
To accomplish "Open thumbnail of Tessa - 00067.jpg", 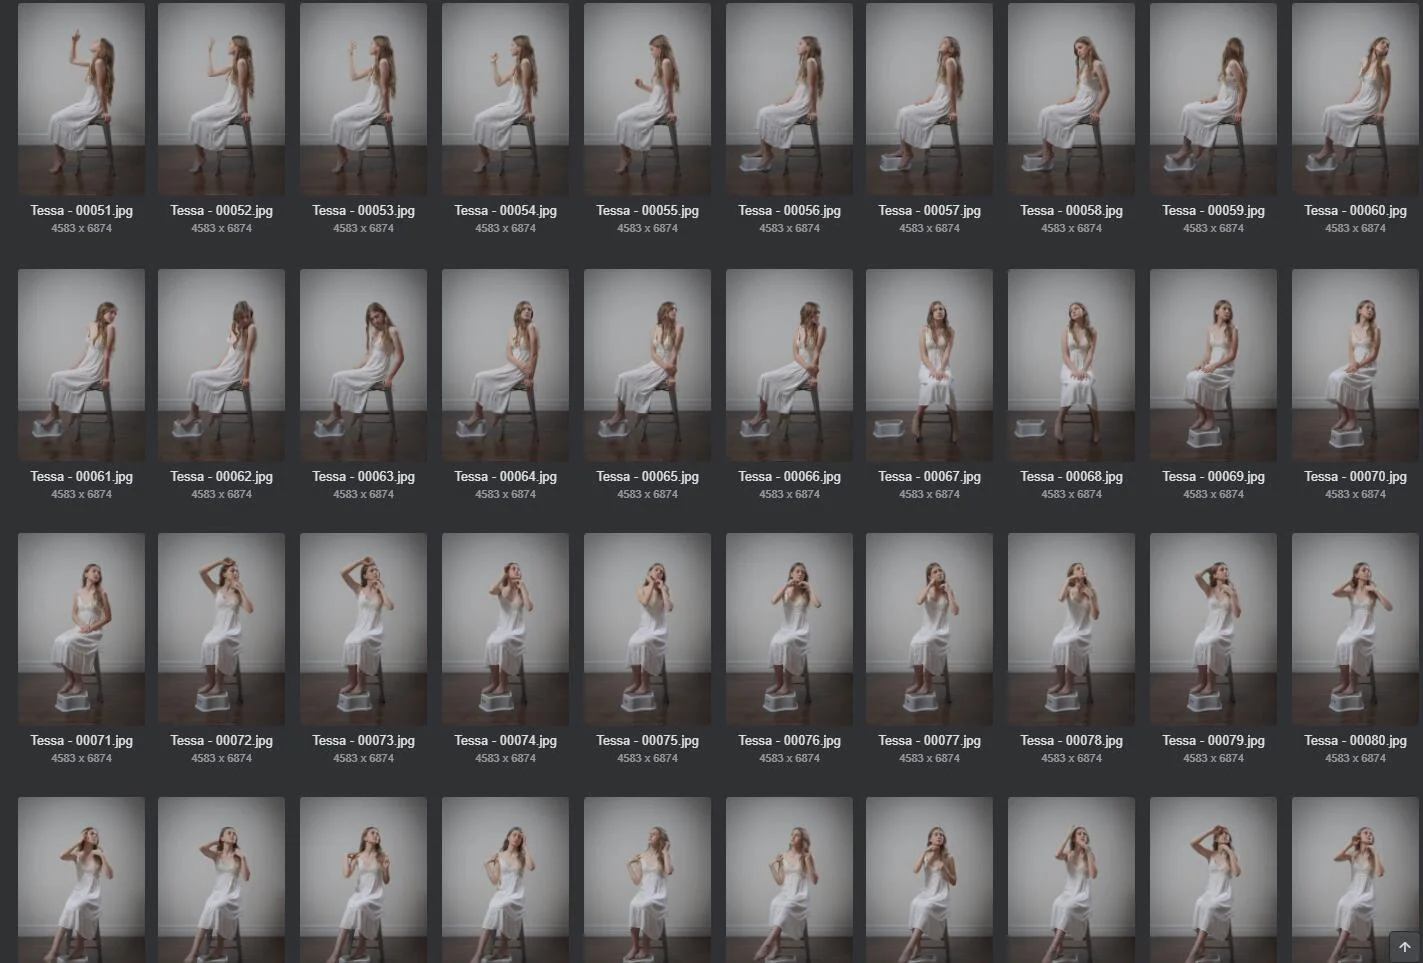I will (929, 365).
